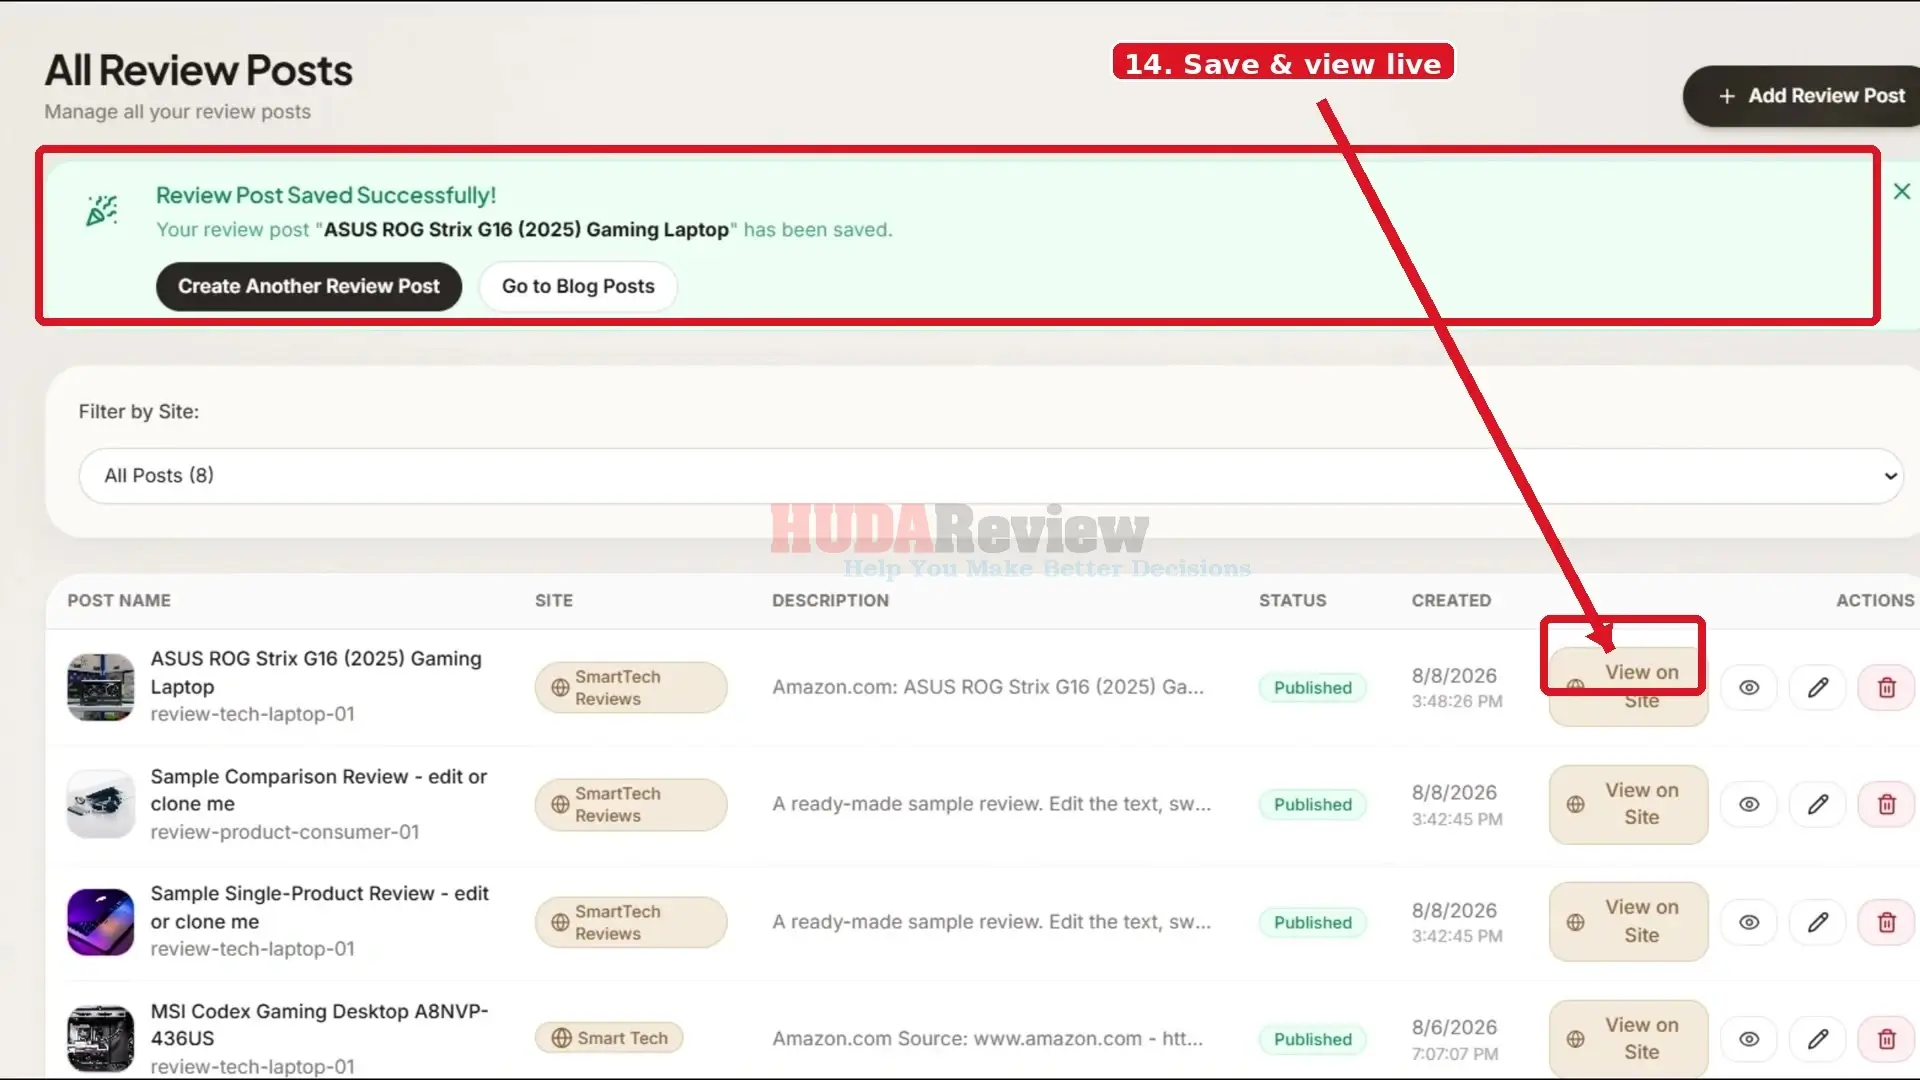
Task: Select the post title "ASUS ROG Strix G16 (2025) Gaming Laptop" in table
Action: pyautogui.click(x=316, y=672)
